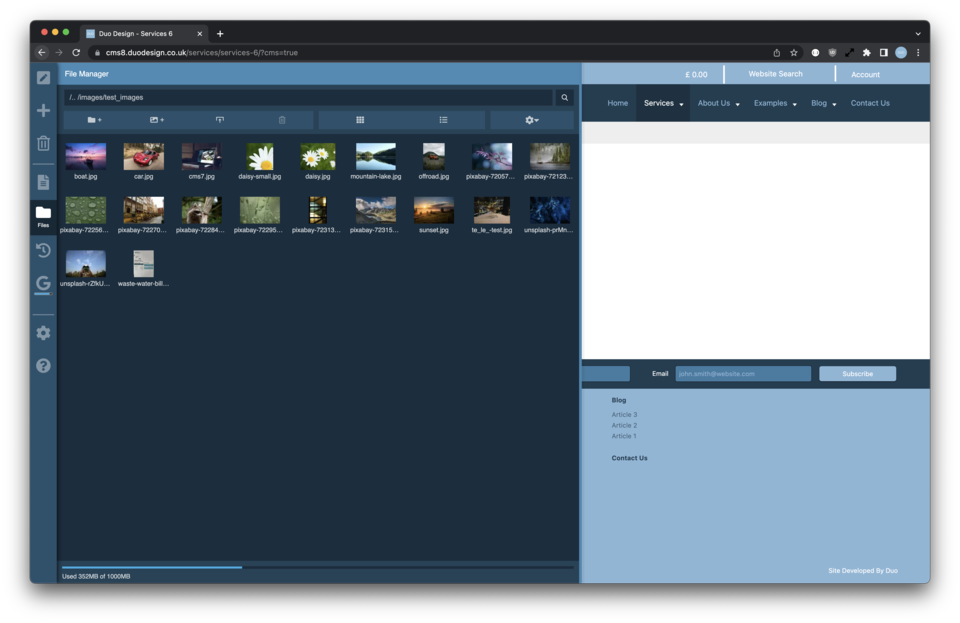Open the Account link
This screenshot has height=623, width=960.
(x=865, y=74)
